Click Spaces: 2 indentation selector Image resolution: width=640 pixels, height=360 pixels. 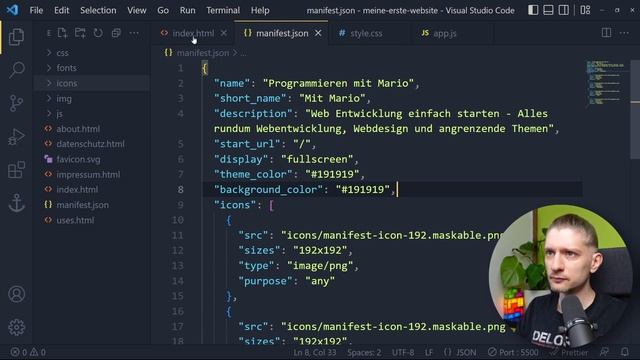click(364, 352)
